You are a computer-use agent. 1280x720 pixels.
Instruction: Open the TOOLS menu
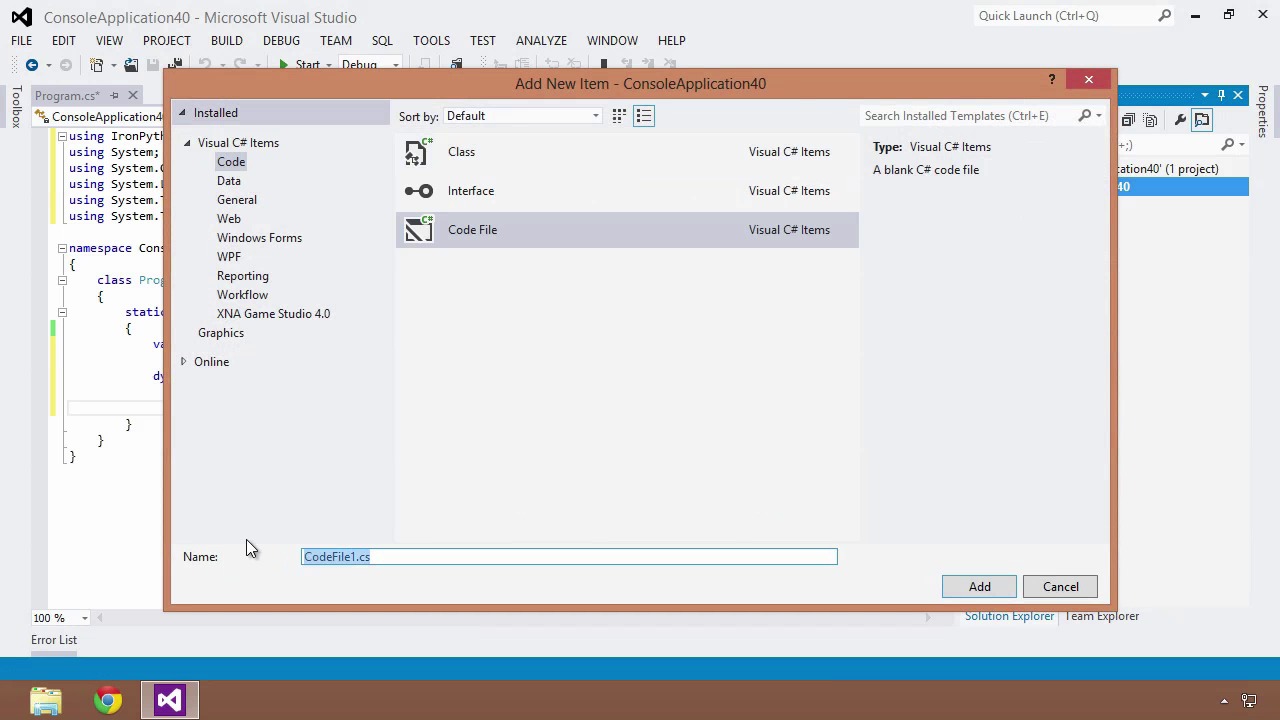point(431,41)
